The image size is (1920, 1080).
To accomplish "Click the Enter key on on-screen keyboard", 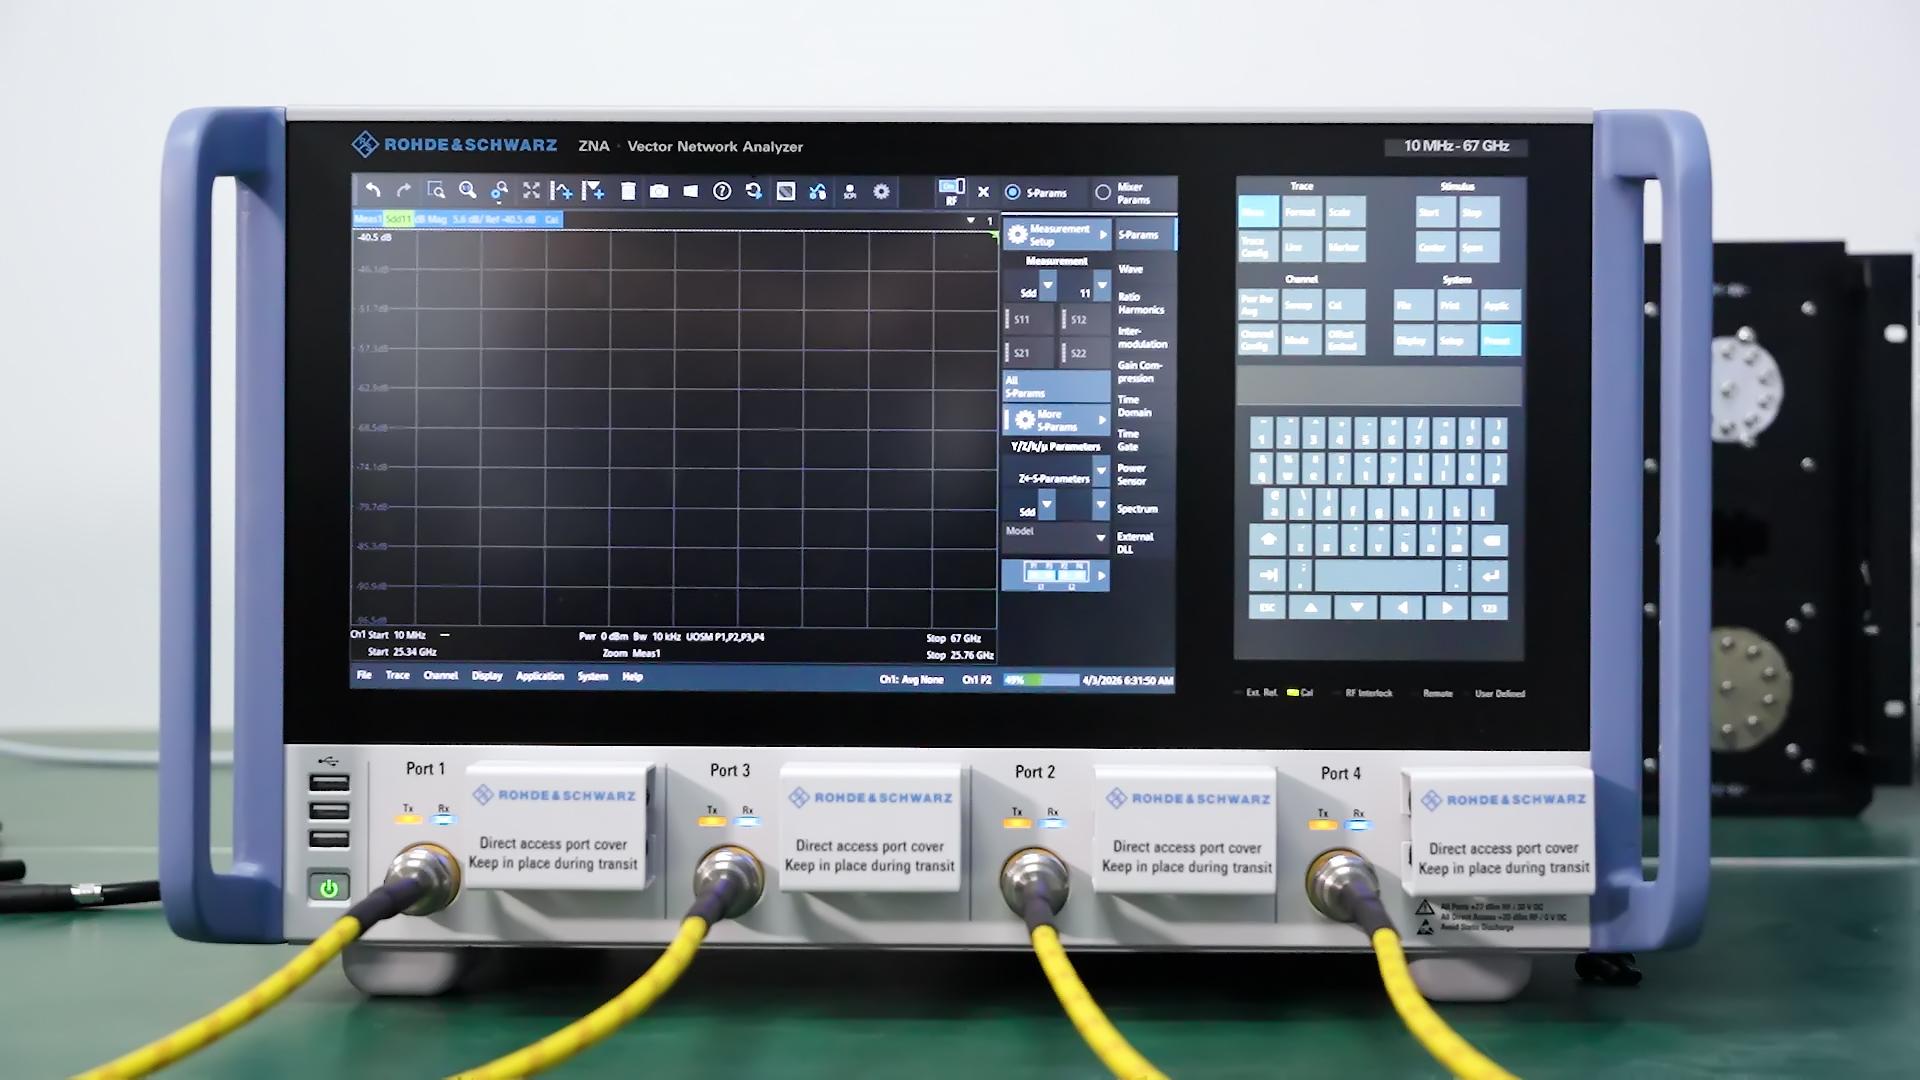I will 1490,575.
